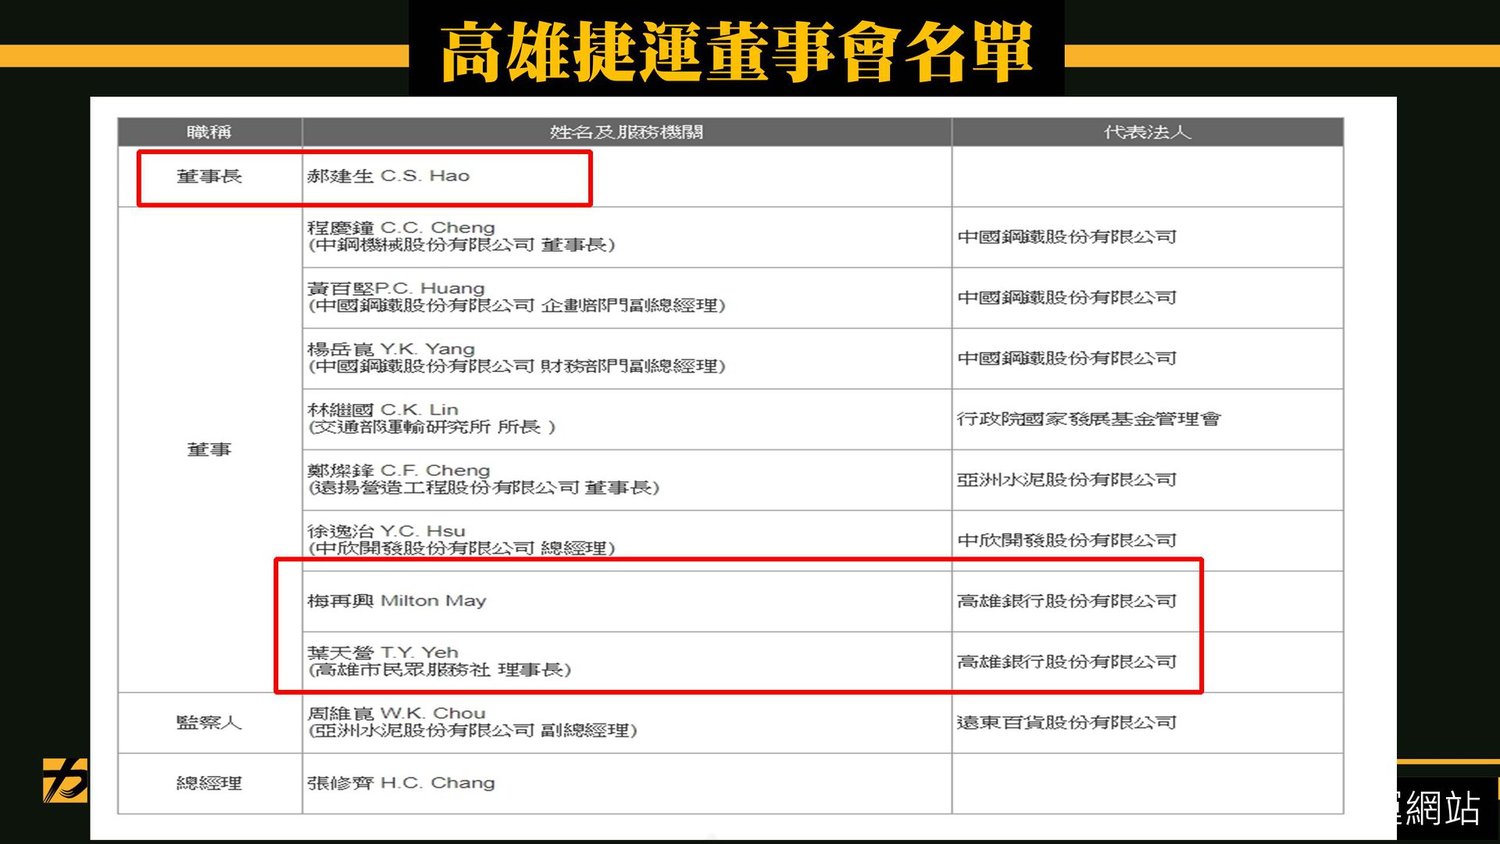Select 高雄銀行股份有限公司 in the T.Y. Yeh row
The width and height of the screenshot is (1500, 844).
[x=1067, y=662]
